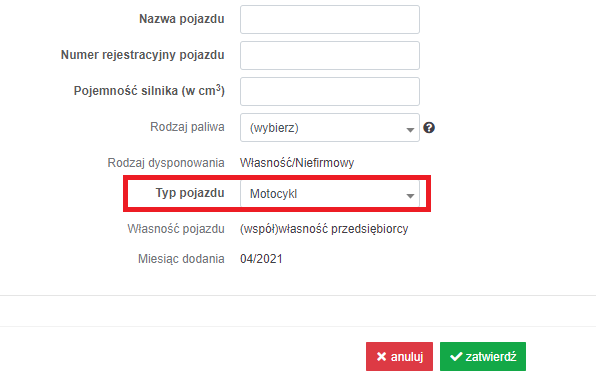Click the 04/2021 month value
596x380 pixels.
click(x=261, y=259)
